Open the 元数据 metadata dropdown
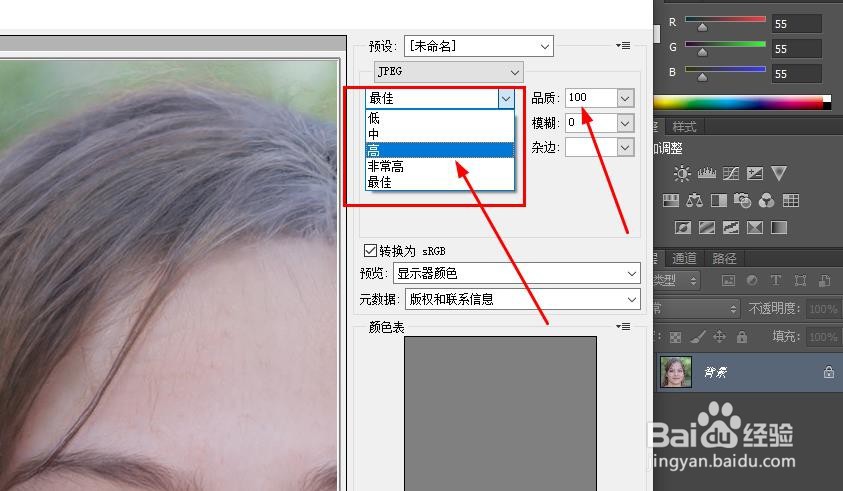Screen dimensions: 843x491 [x=523, y=299]
